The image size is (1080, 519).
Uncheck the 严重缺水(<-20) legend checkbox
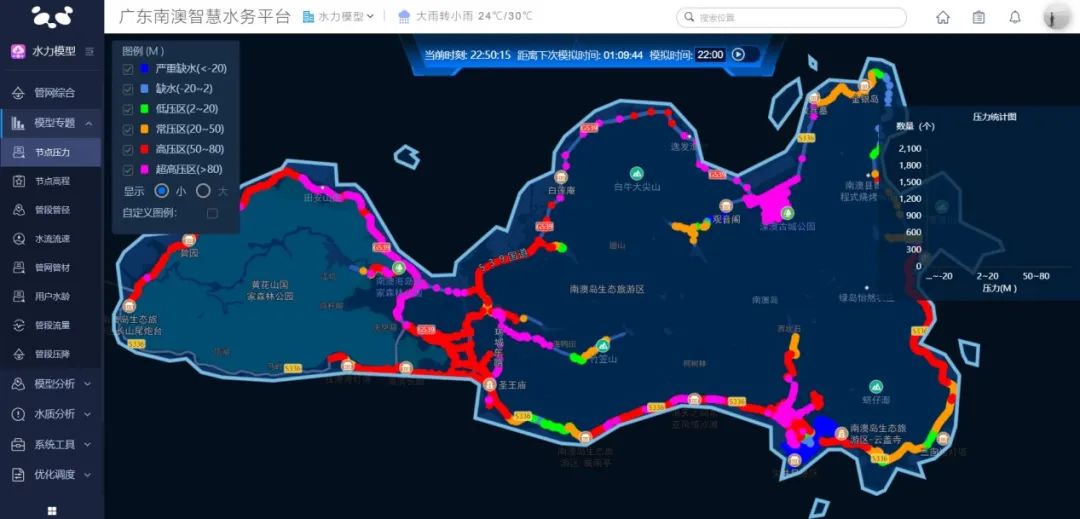coord(127,69)
